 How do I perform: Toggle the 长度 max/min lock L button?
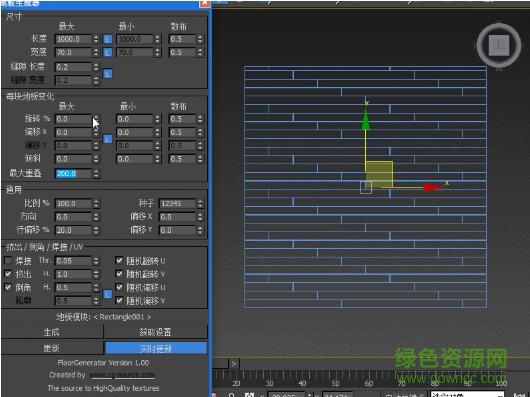(x=107, y=39)
